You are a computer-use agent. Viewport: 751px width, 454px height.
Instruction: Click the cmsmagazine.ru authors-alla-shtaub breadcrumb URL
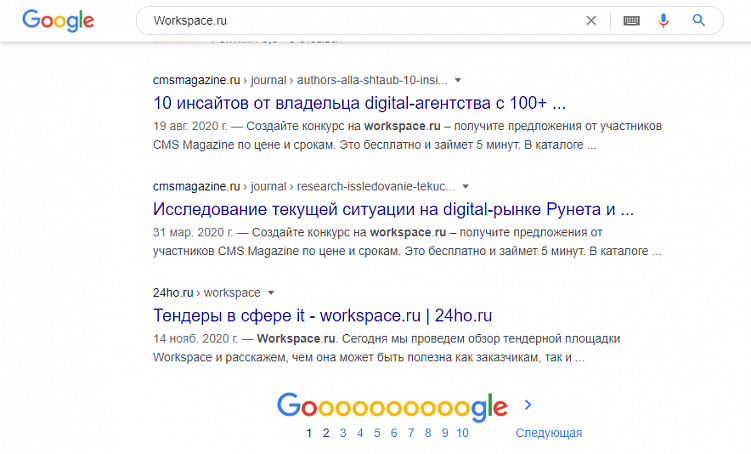click(x=300, y=80)
